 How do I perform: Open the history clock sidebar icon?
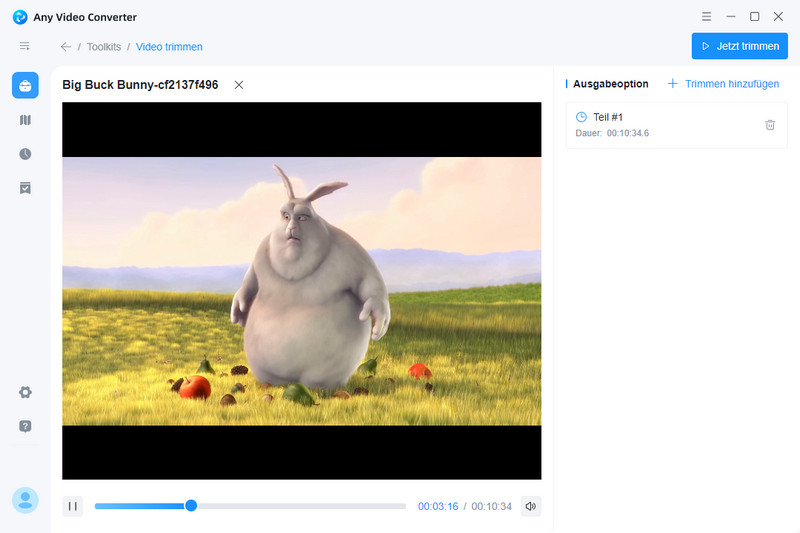click(x=25, y=154)
